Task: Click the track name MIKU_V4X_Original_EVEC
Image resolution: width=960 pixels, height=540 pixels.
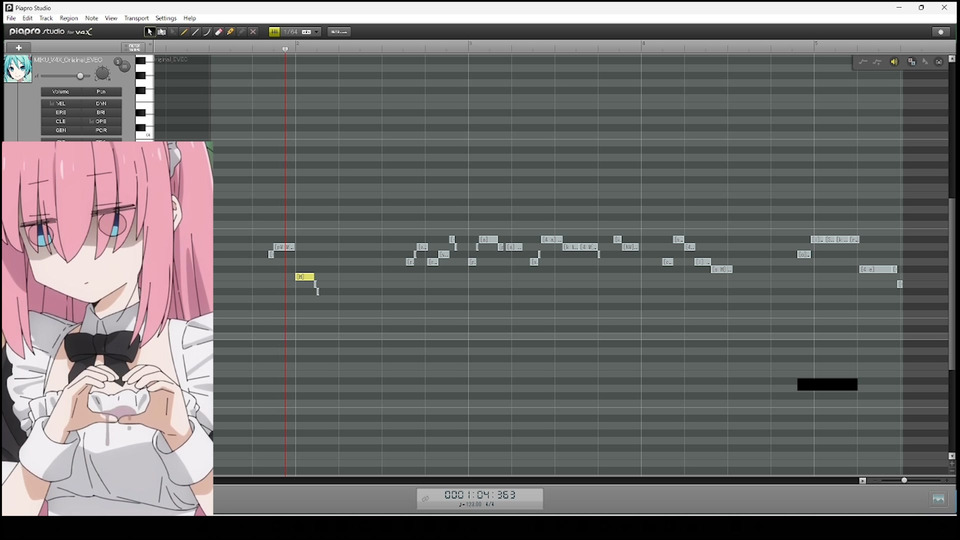Action: [x=68, y=60]
